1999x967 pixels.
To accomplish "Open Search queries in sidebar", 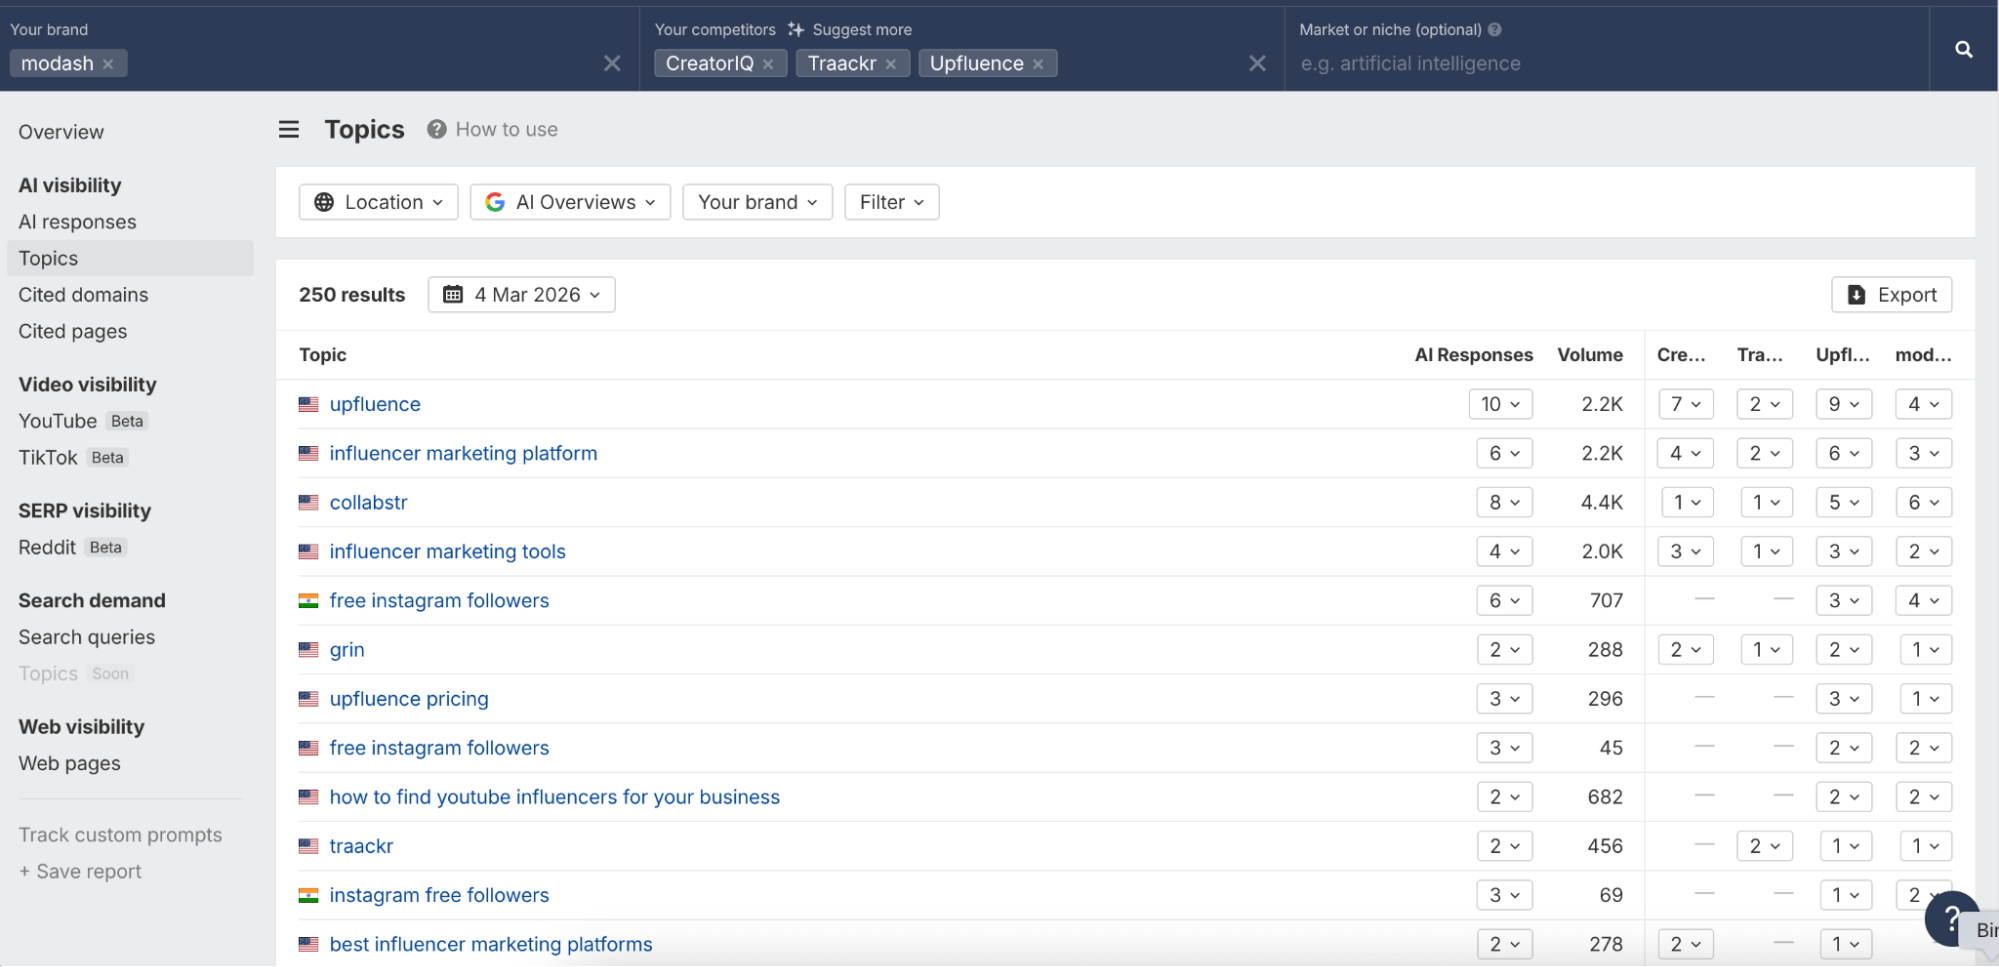I will pyautogui.click(x=86, y=637).
